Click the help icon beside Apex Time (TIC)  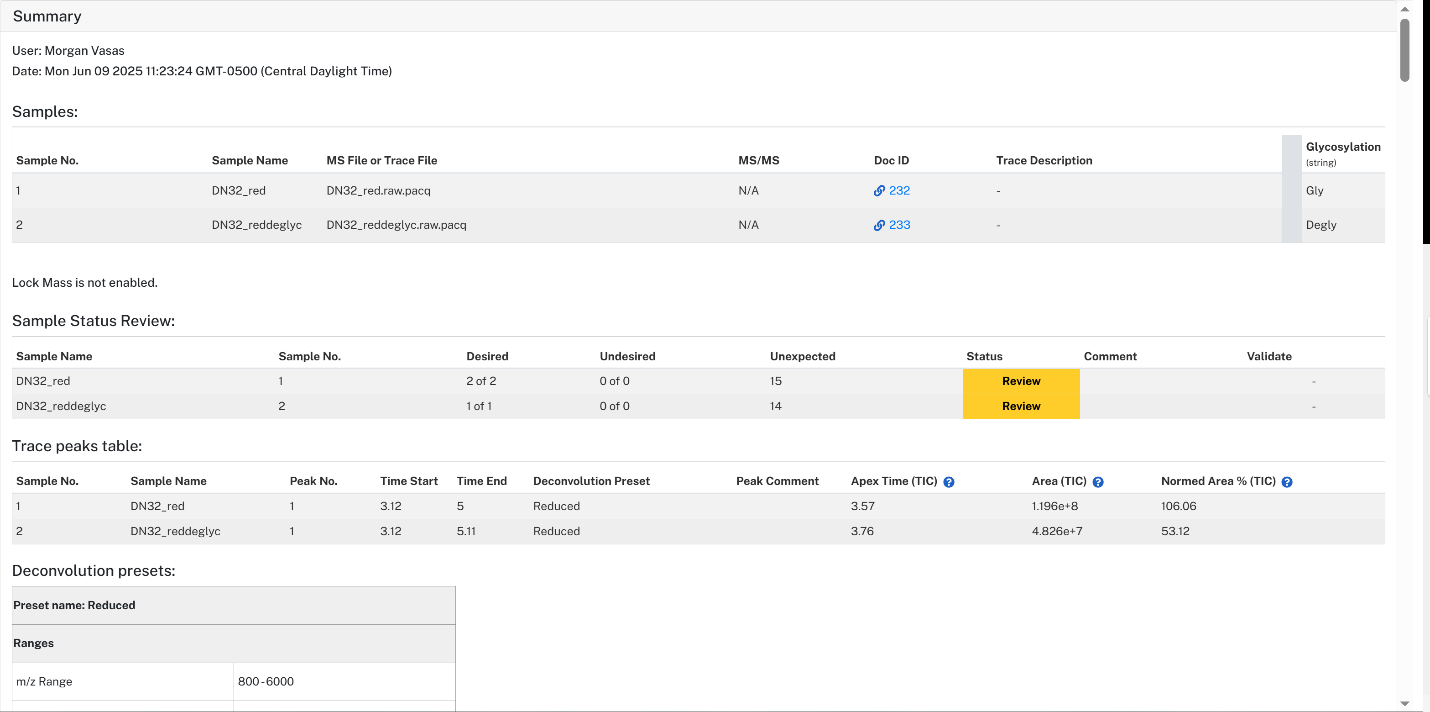click(949, 482)
